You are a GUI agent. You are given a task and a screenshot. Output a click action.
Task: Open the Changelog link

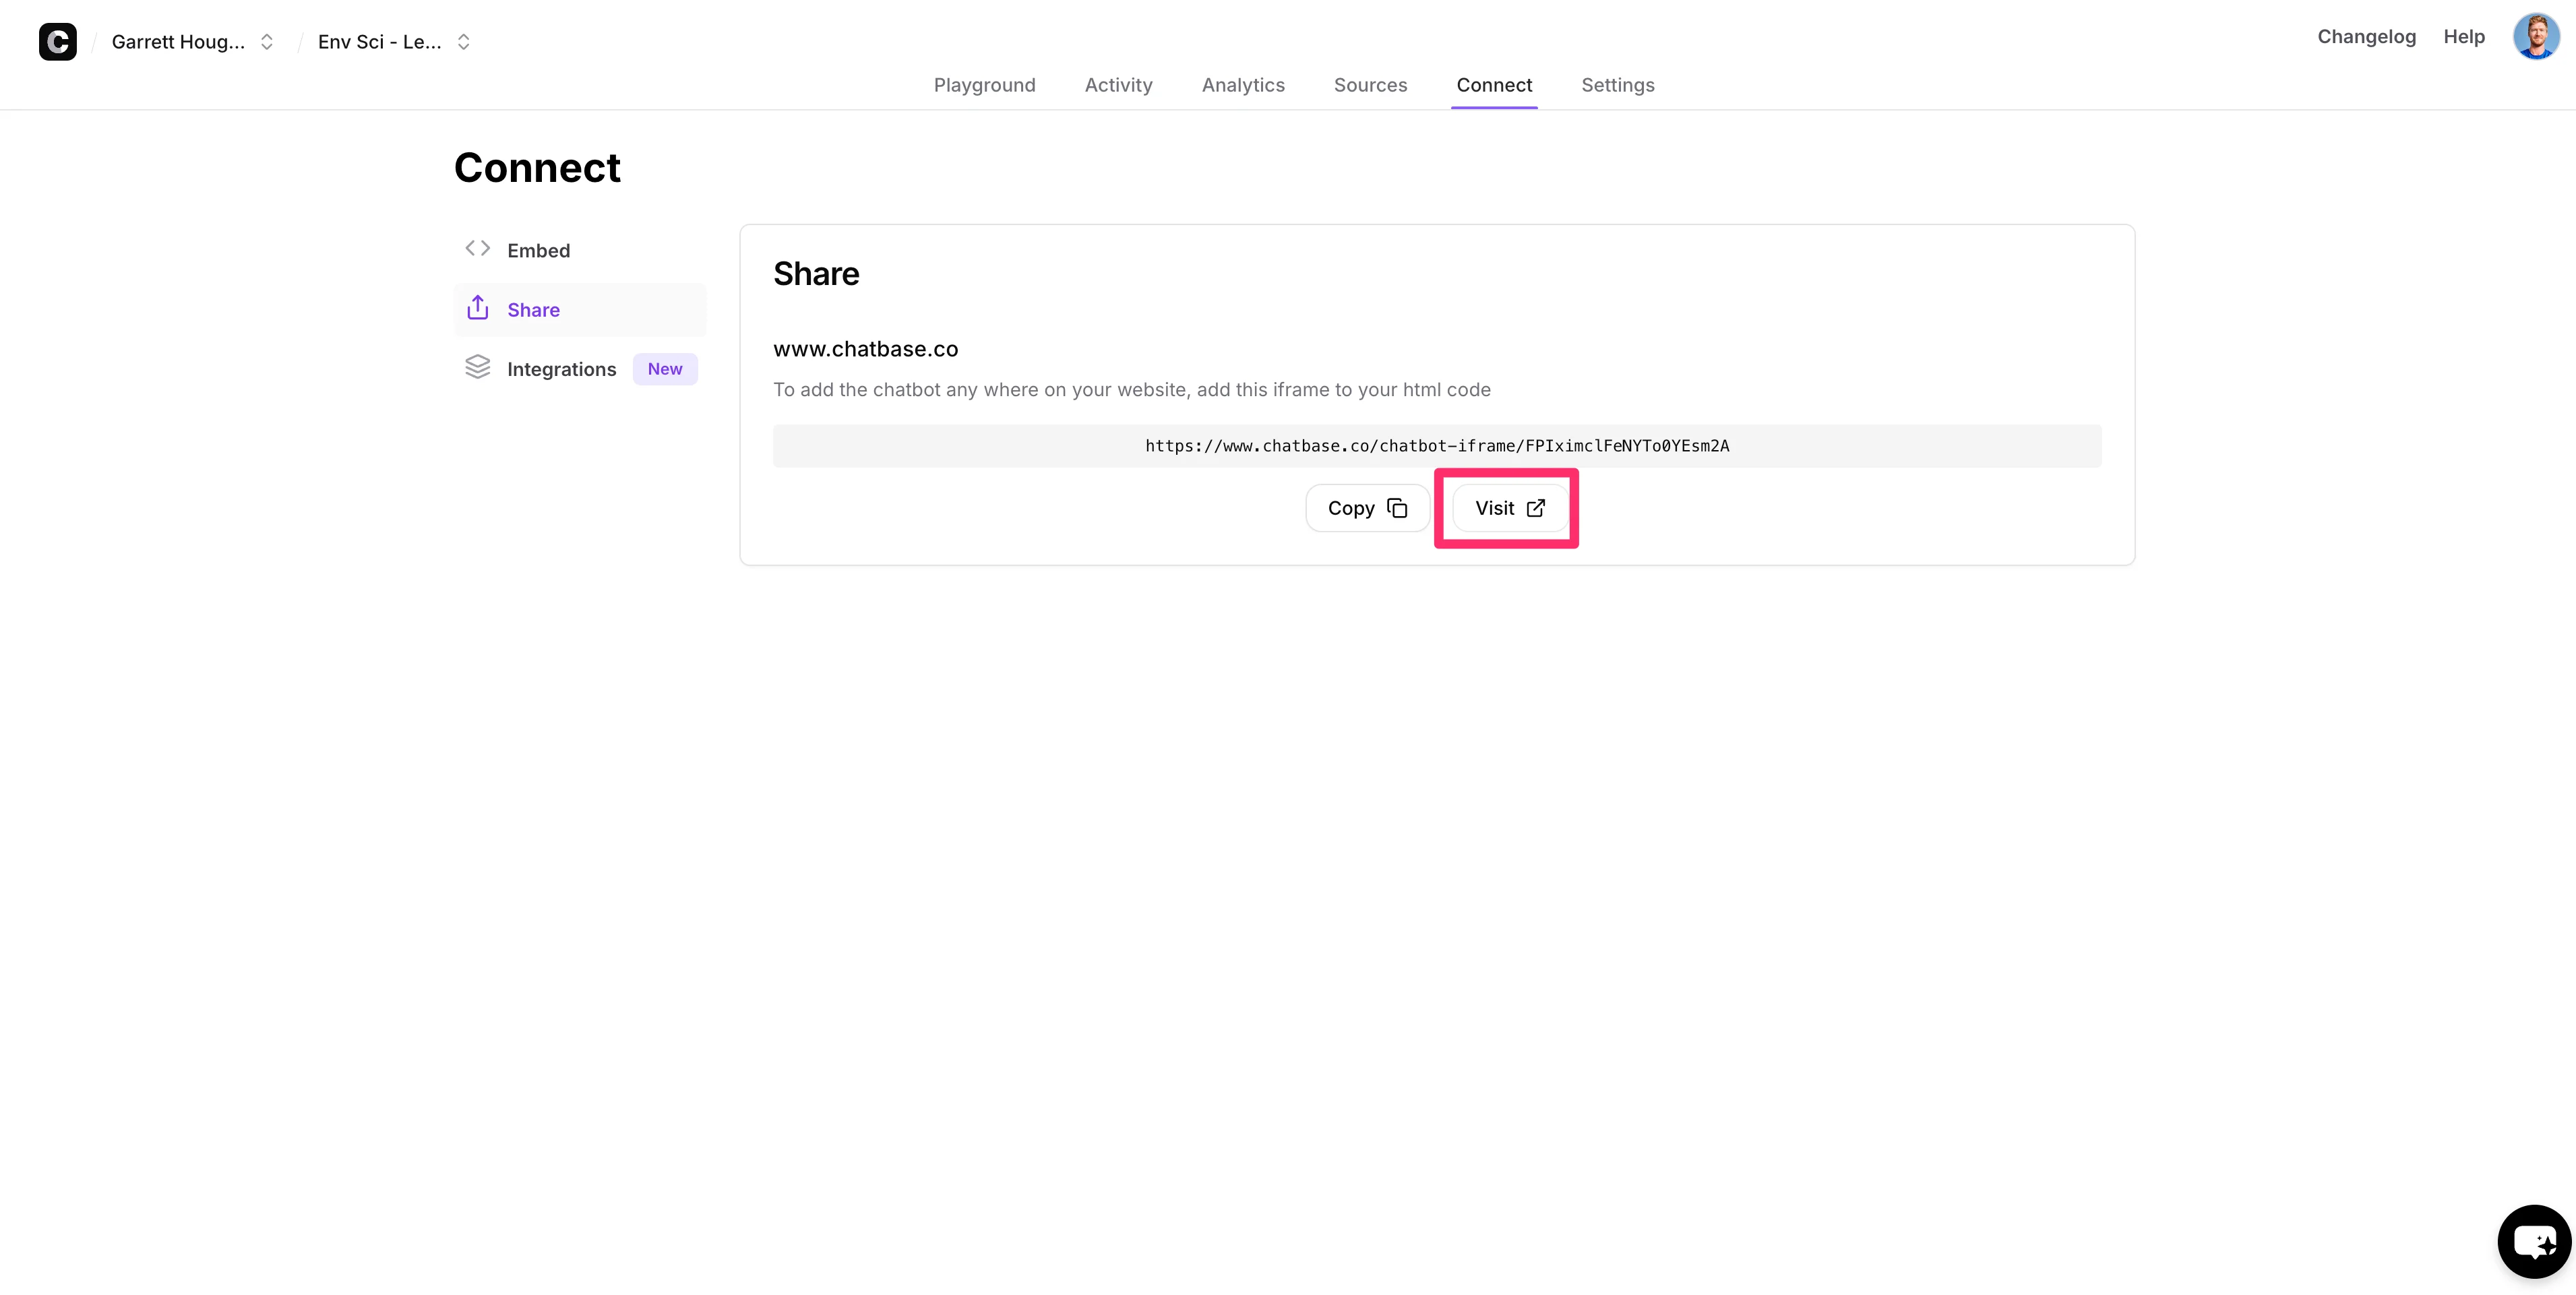(2366, 37)
